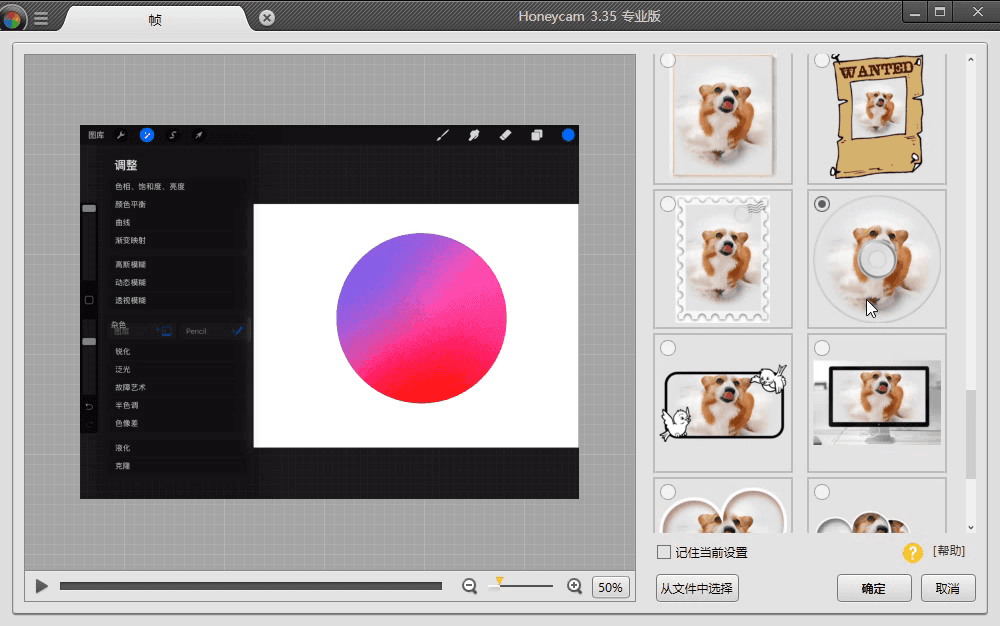Click the yellow help question icon
This screenshot has width=1000, height=626.
pos(913,553)
